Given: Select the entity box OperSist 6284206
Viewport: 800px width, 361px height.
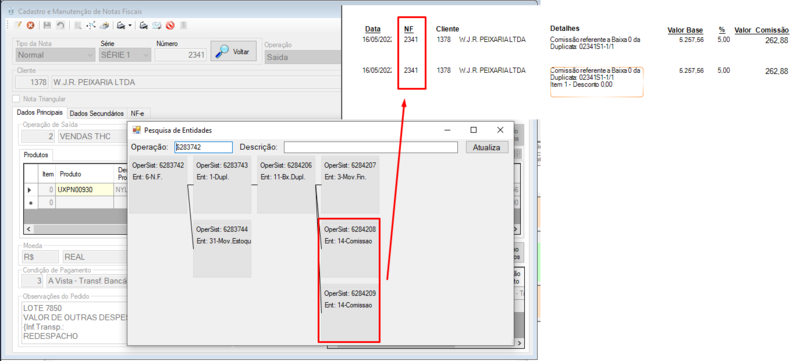Looking at the screenshot, I should 286,185.
